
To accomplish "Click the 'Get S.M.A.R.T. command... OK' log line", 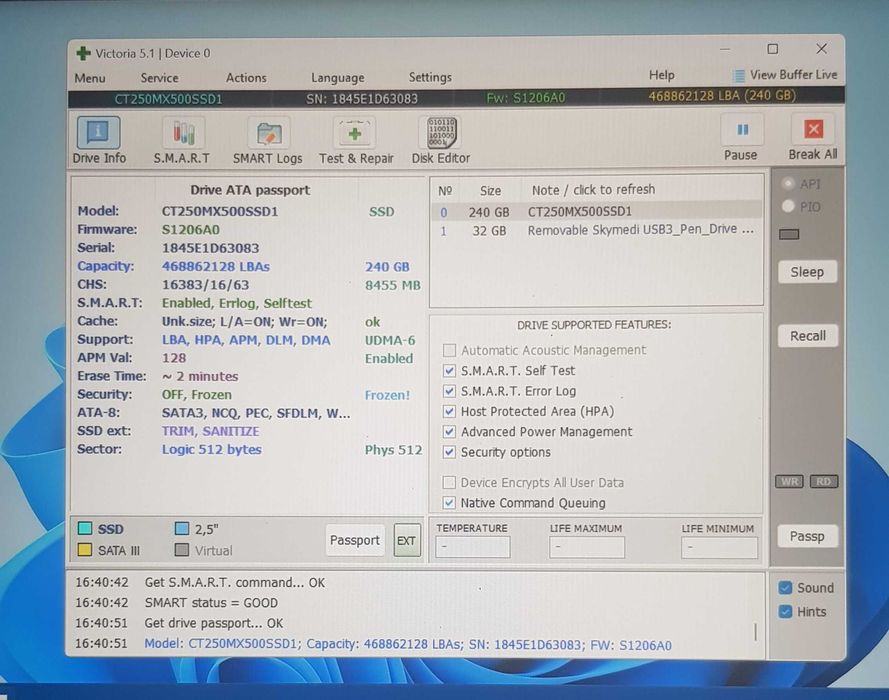I will coord(235,583).
